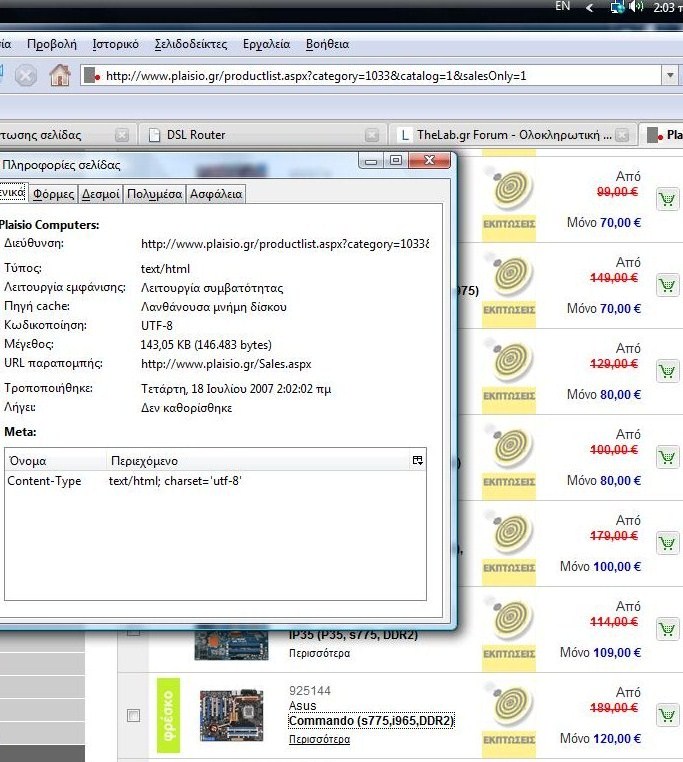The width and height of the screenshot is (683, 762).
Task: Click the Διεύθυνση URL value in page info
Action: [285, 244]
